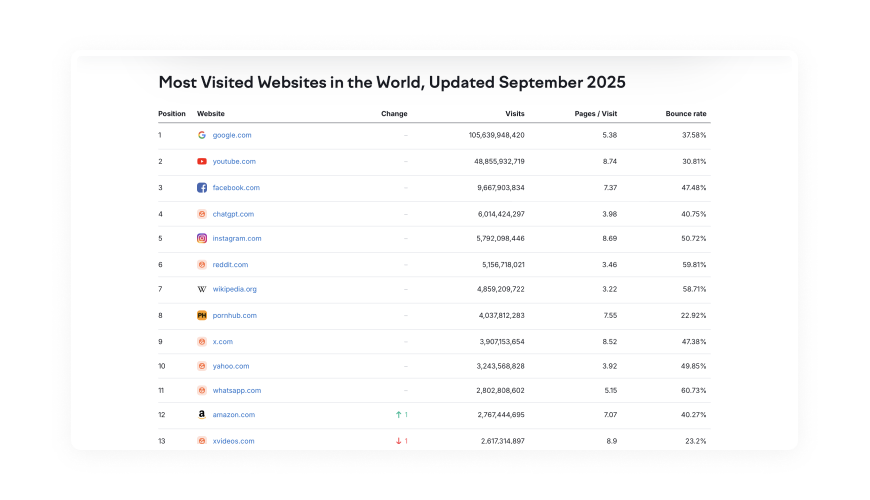The height and width of the screenshot is (500, 870).
Task: Select visits value 2,802,808,602
Action: [500, 391]
